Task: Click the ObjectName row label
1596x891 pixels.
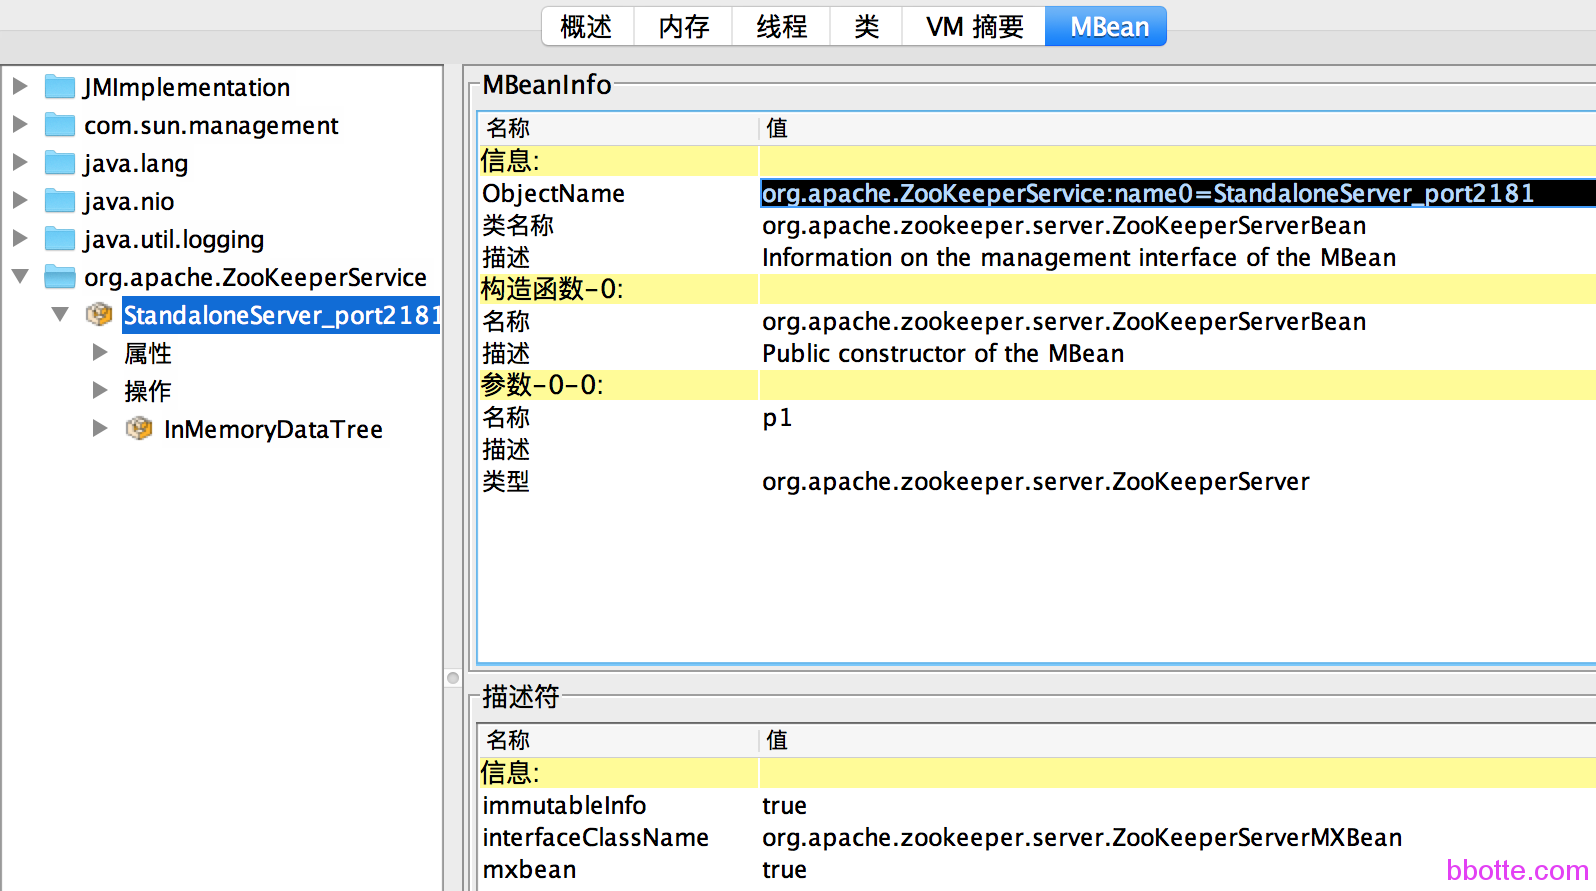Action: tap(553, 193)
